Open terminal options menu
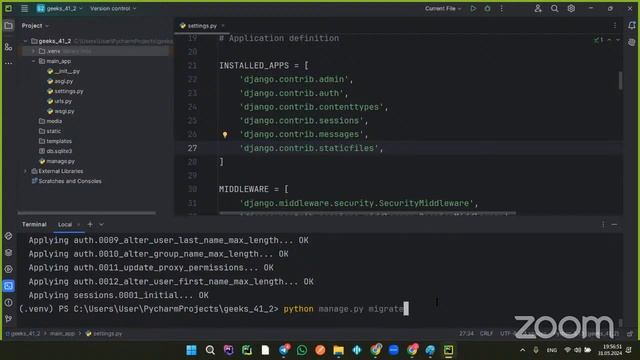Screen dimensions: 640x360 click(x=603, y=224)
